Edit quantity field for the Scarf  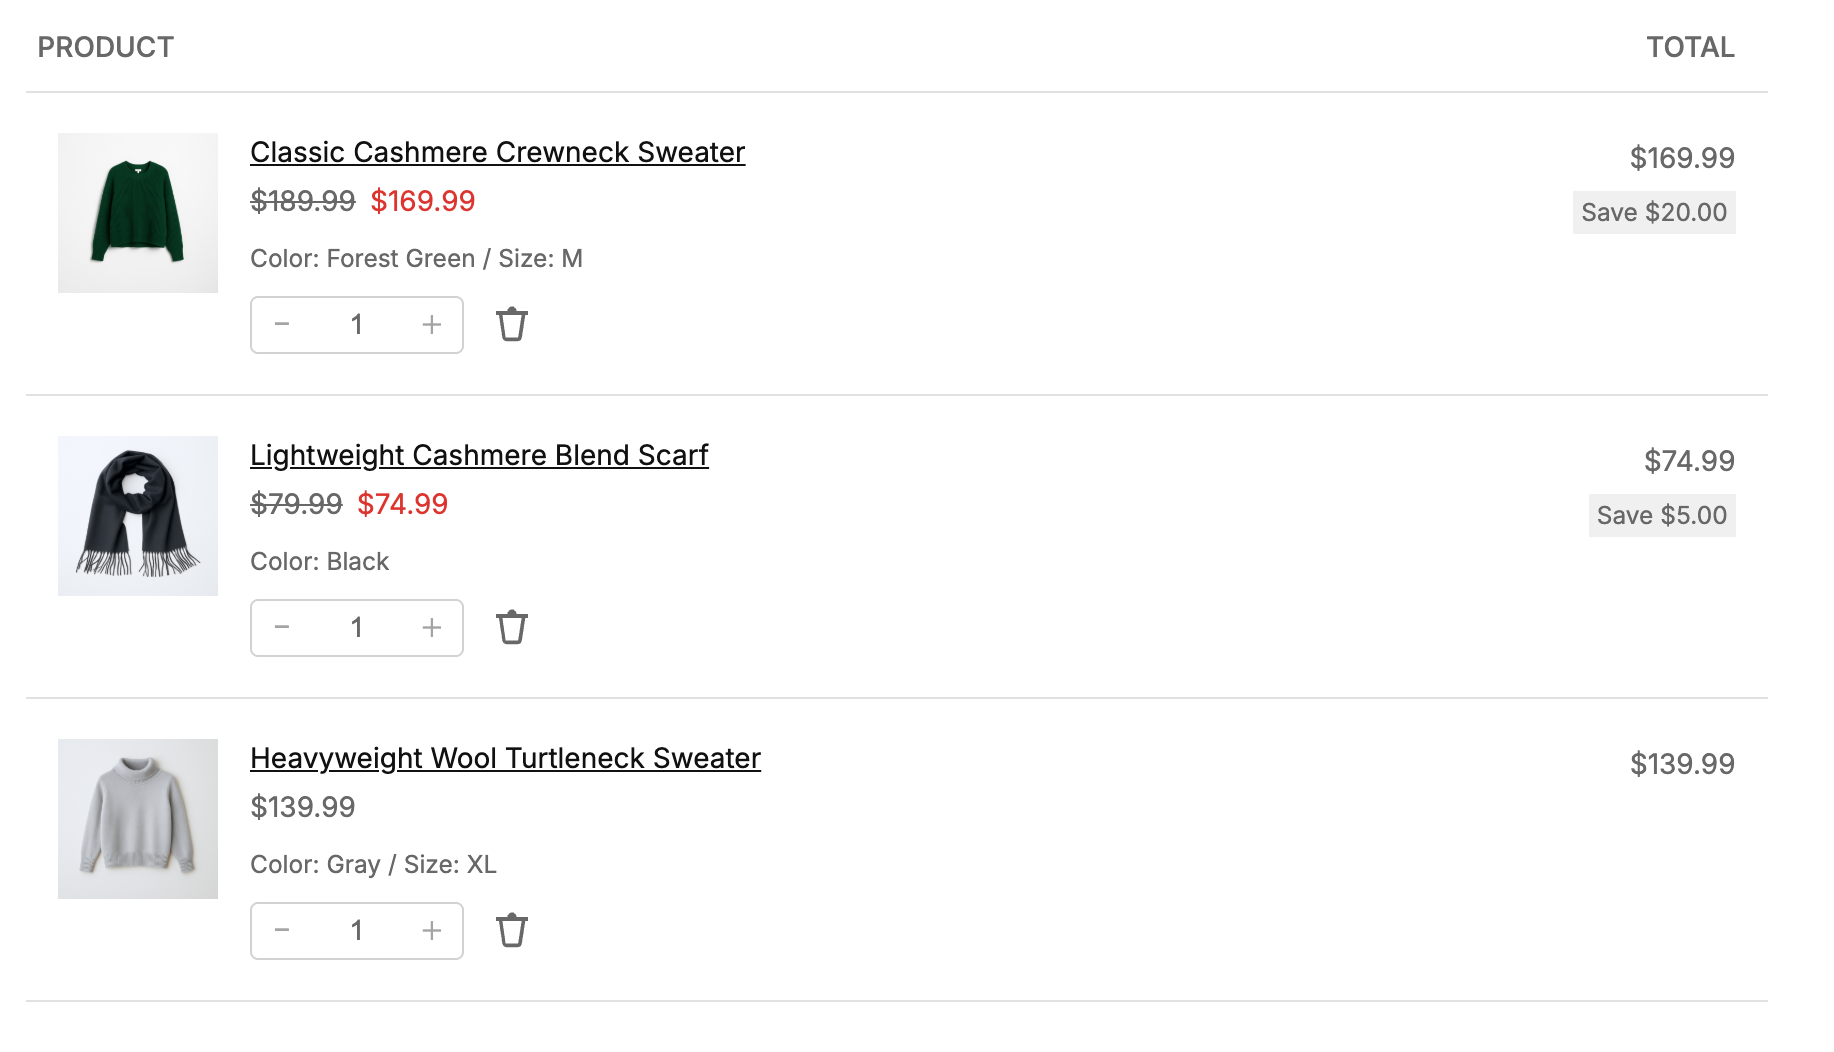pos(356,627)
